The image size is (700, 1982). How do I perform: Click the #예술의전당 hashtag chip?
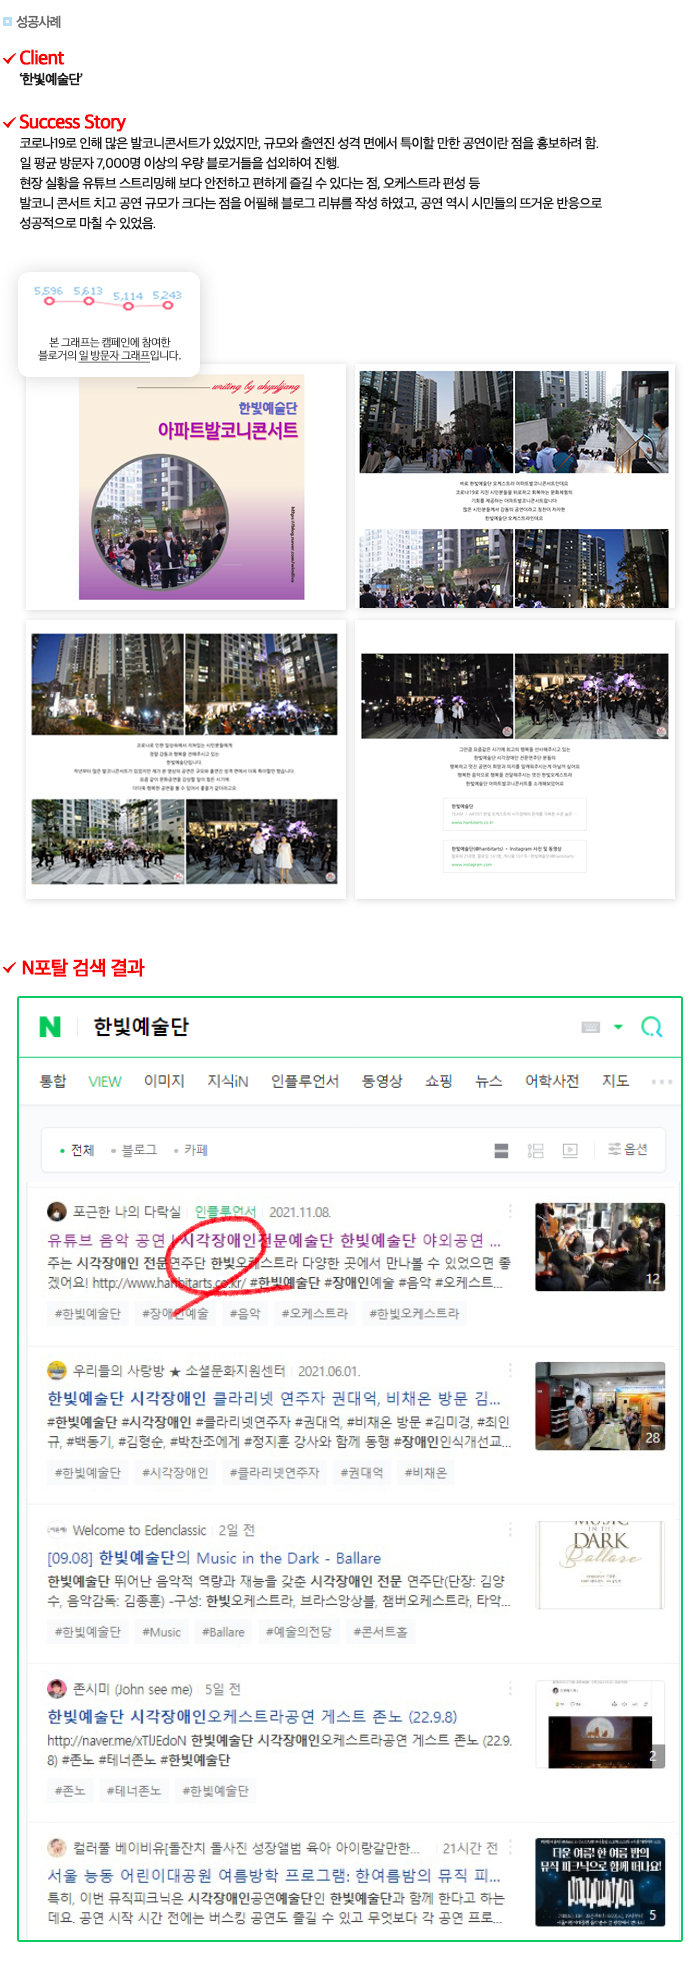click(299, 1632)
